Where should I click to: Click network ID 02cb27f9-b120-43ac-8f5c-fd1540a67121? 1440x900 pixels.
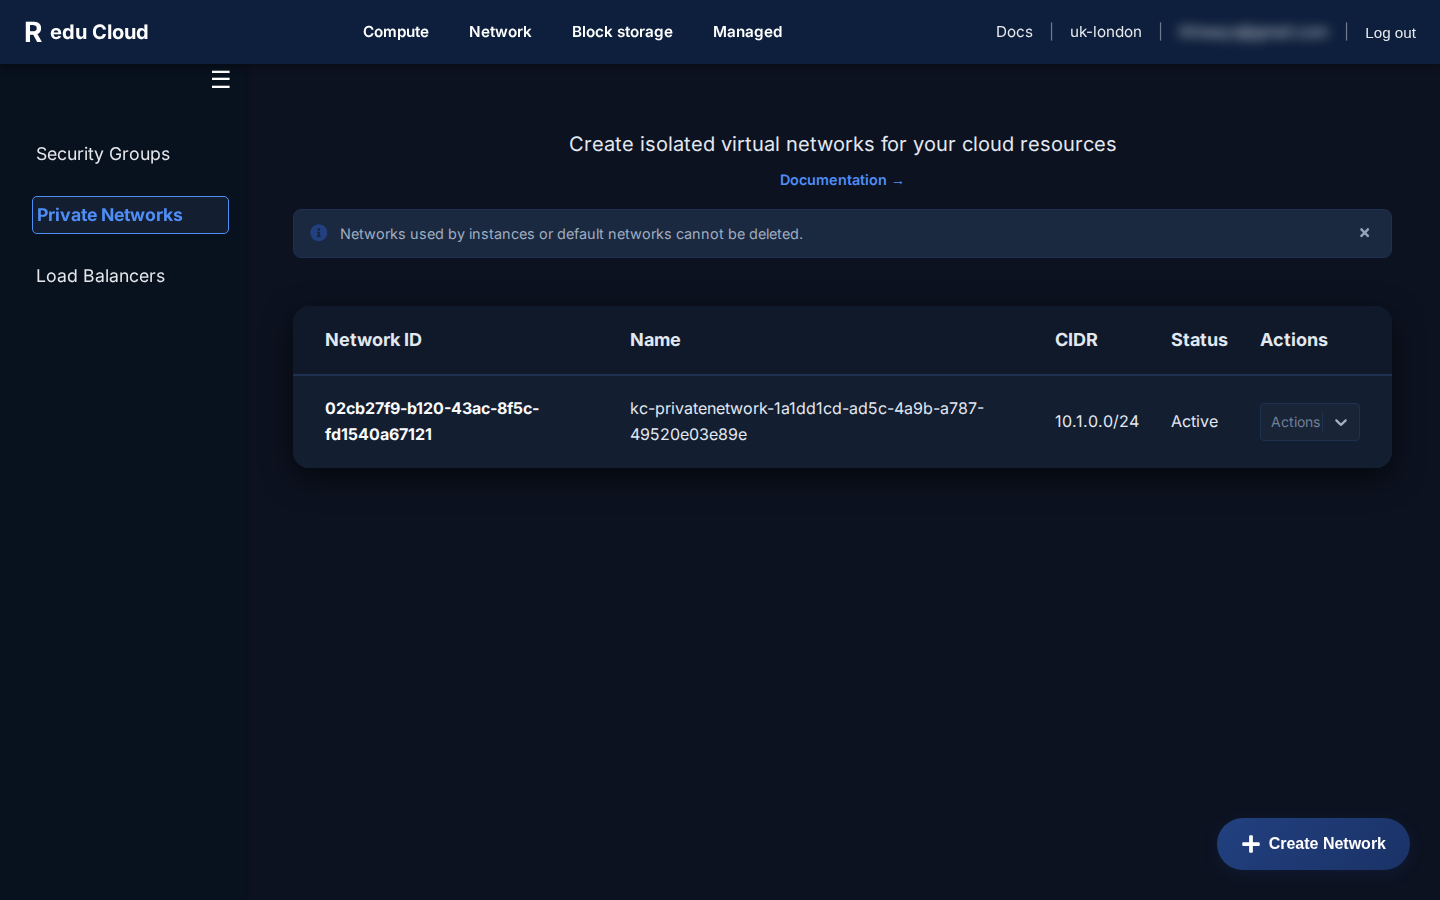point(432,421)
